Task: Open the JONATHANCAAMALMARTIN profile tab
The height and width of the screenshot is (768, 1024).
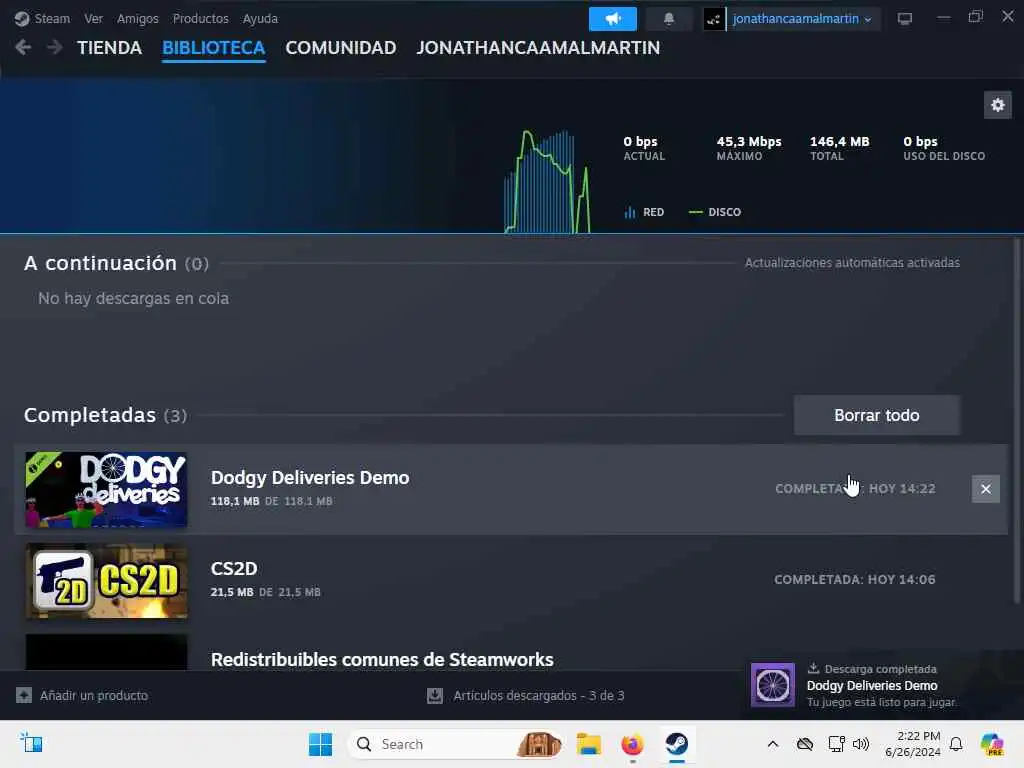Action: pyautogui.click(x=538, y=48)
